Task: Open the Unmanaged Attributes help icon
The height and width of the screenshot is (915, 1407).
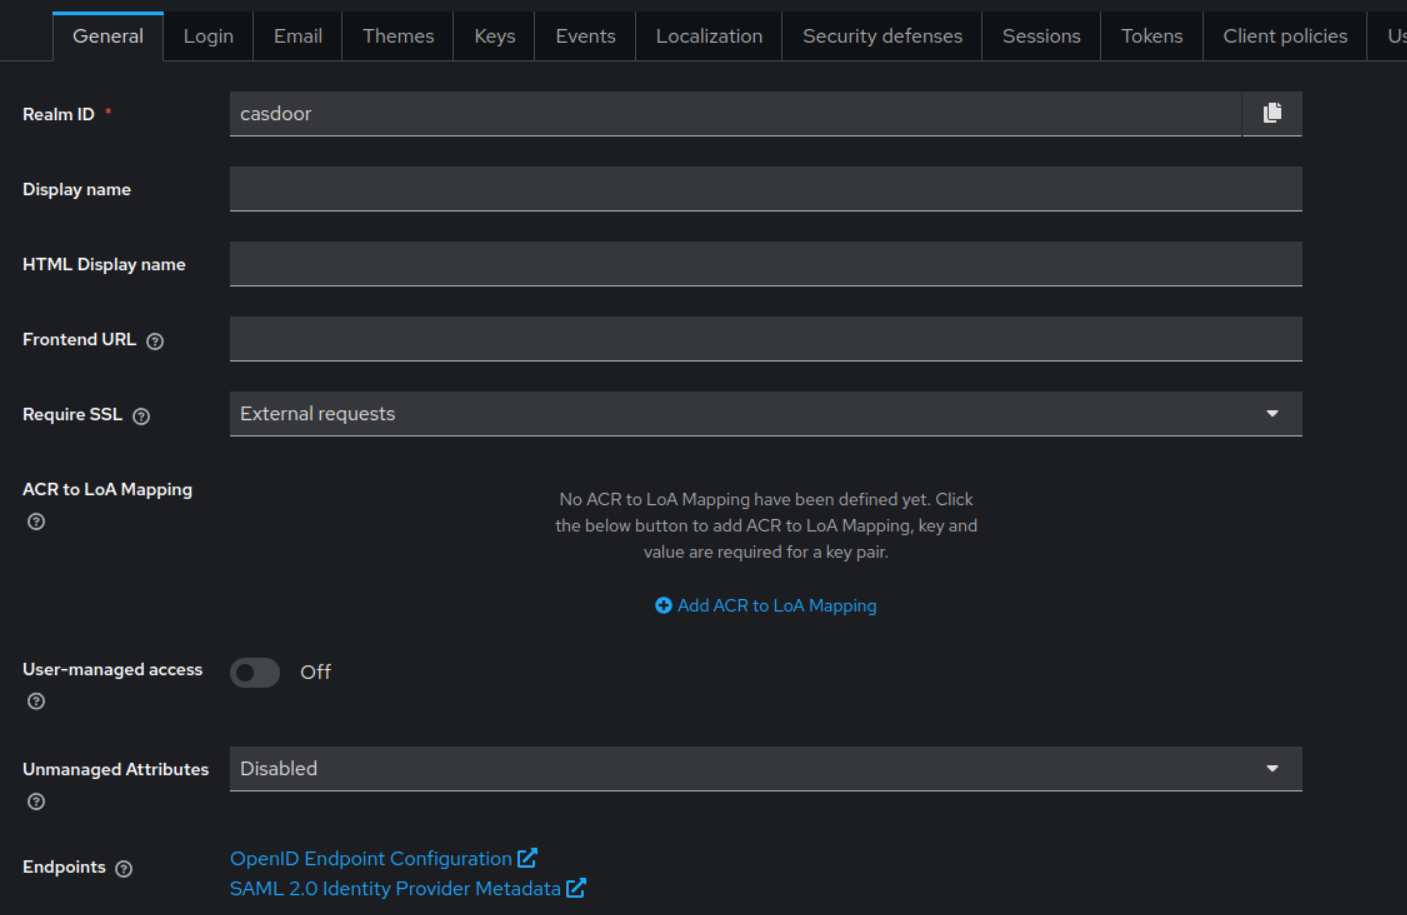Action: pos(36,801)
